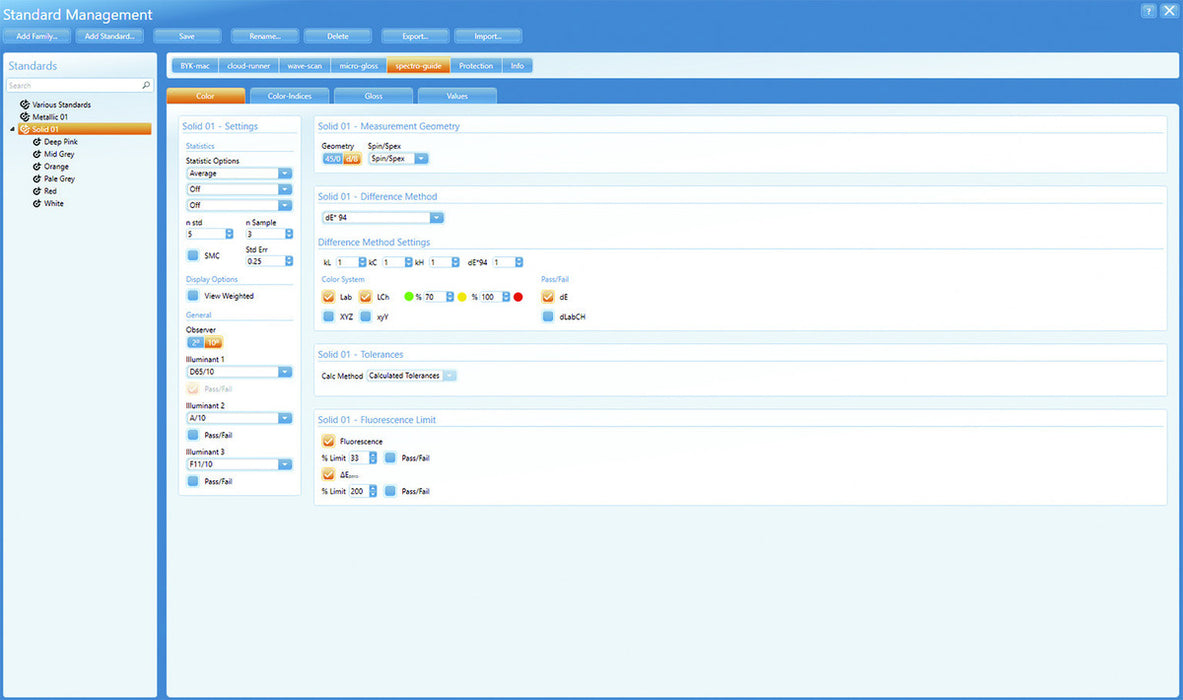The image size is (1183, 700).
Task: Click the Orange standard icon in tree
Action: (x=37, y=167)
